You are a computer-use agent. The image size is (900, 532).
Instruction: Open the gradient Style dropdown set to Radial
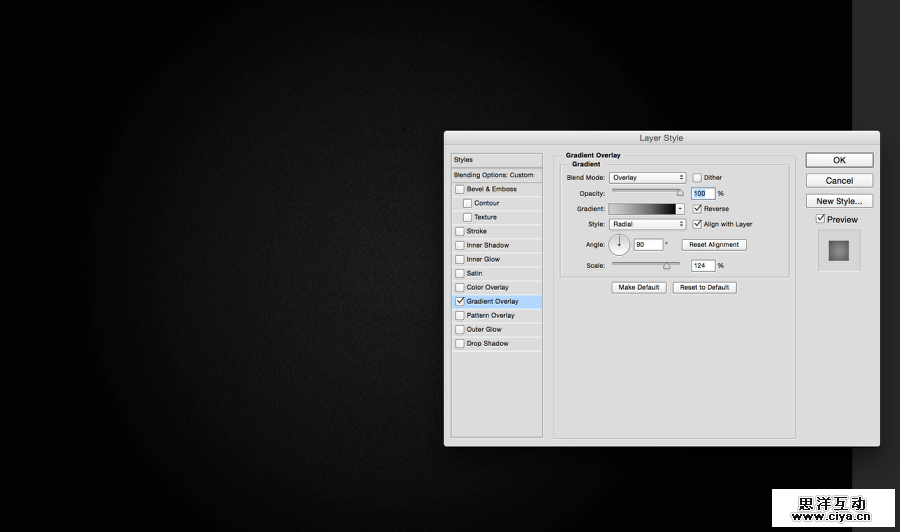pyautogui.click(x=647, y=224)
